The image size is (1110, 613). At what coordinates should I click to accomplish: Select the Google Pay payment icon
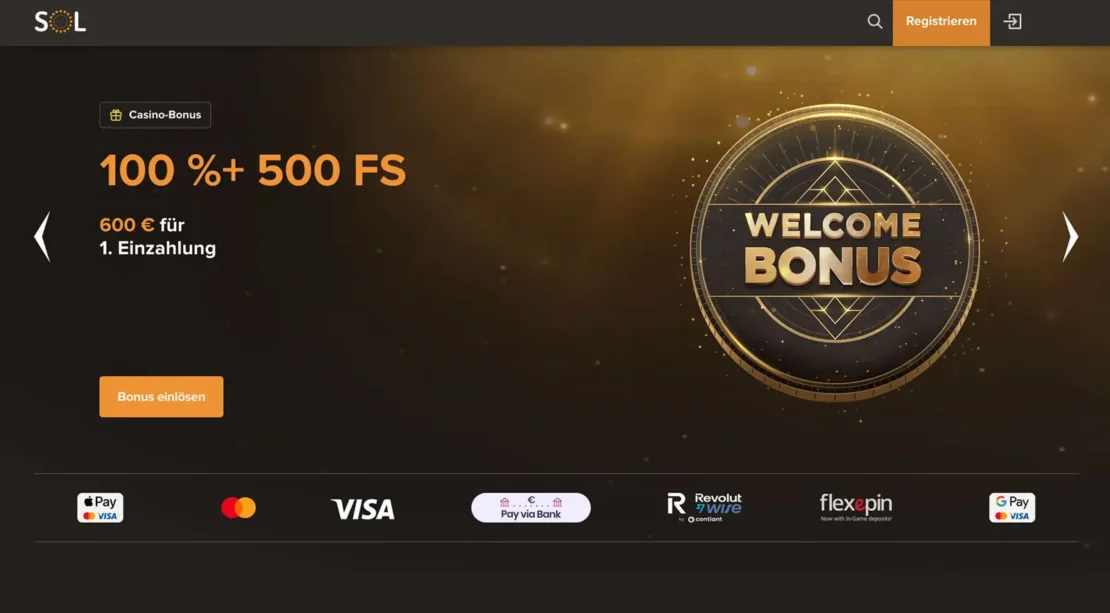(x=1012, y=508)
